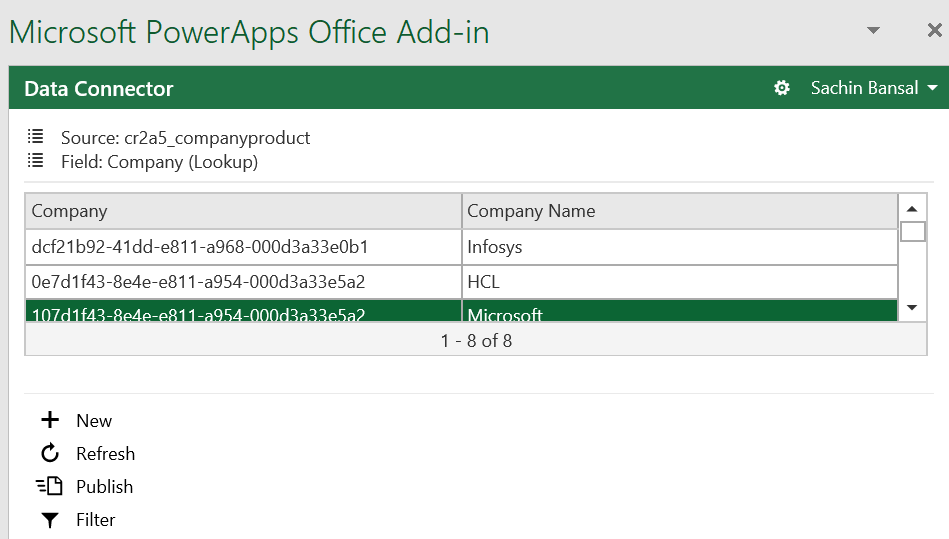Close the PowerApps add-in pane
Viewport: 949px width, 539px height.
point(934,31)
